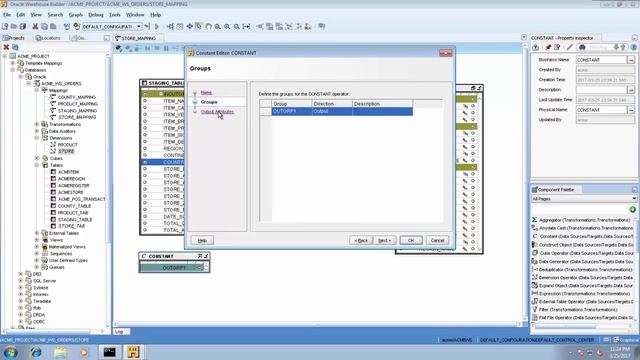Select the hand pan tool icon

coord(208,27)
